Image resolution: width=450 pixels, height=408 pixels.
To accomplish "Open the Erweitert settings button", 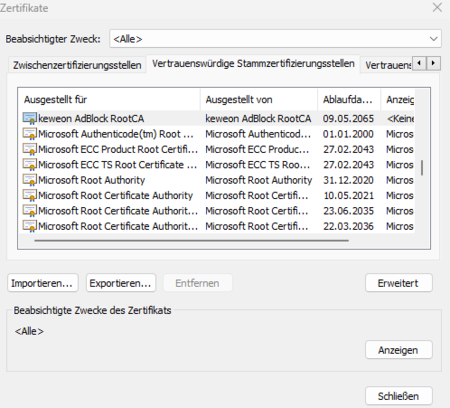I will (x=399, y=283).
